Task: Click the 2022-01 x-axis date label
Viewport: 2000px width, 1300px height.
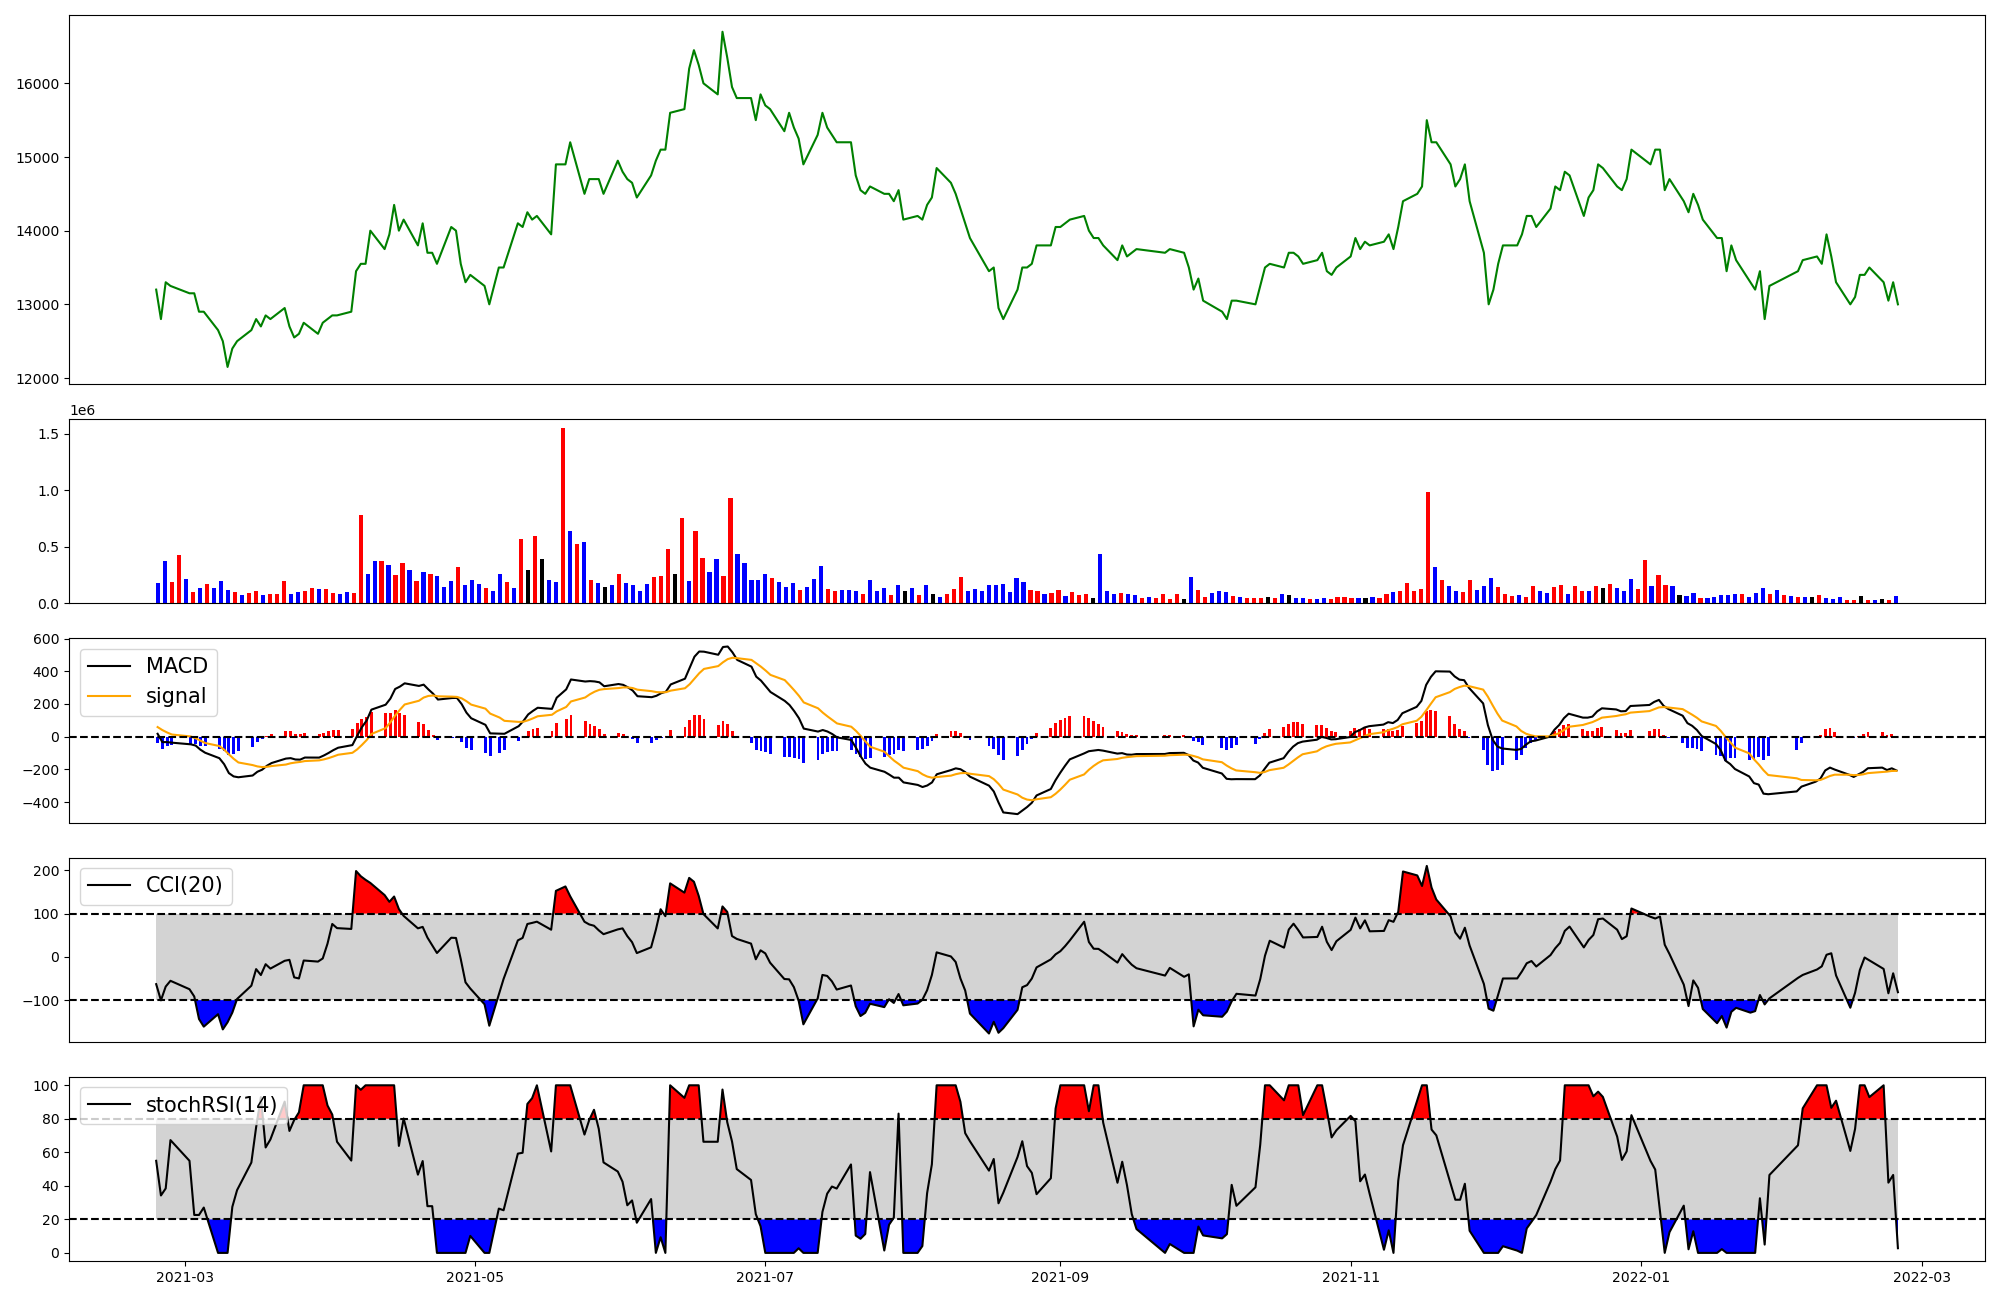Action: pos(1641,1277)
